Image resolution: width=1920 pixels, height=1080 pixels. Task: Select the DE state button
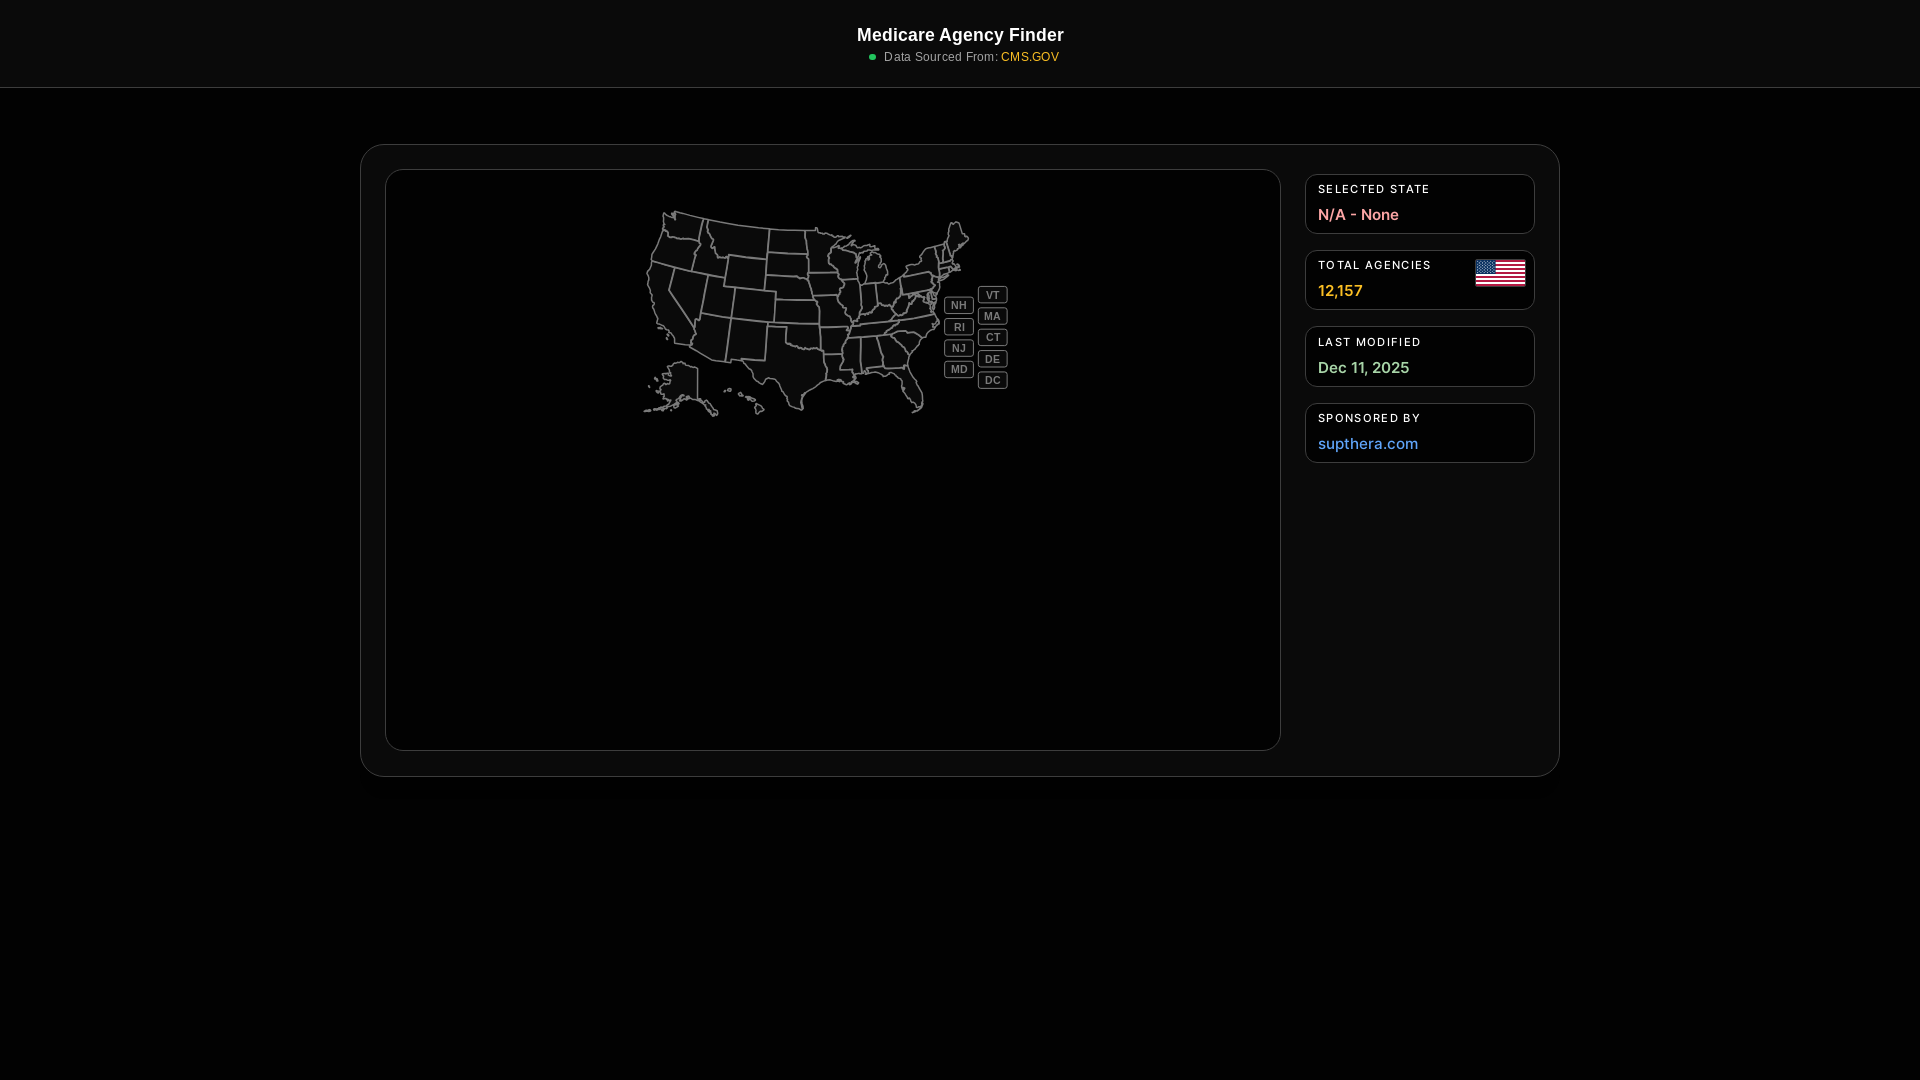pyautogui.click(x=993, y=359)
